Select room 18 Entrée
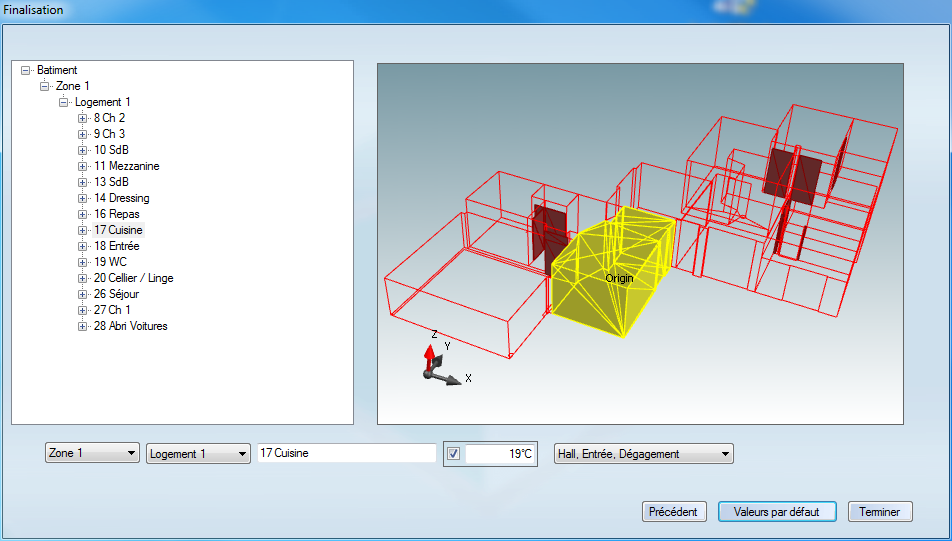The width and height of the screenshot is (952, 541). 117,246
